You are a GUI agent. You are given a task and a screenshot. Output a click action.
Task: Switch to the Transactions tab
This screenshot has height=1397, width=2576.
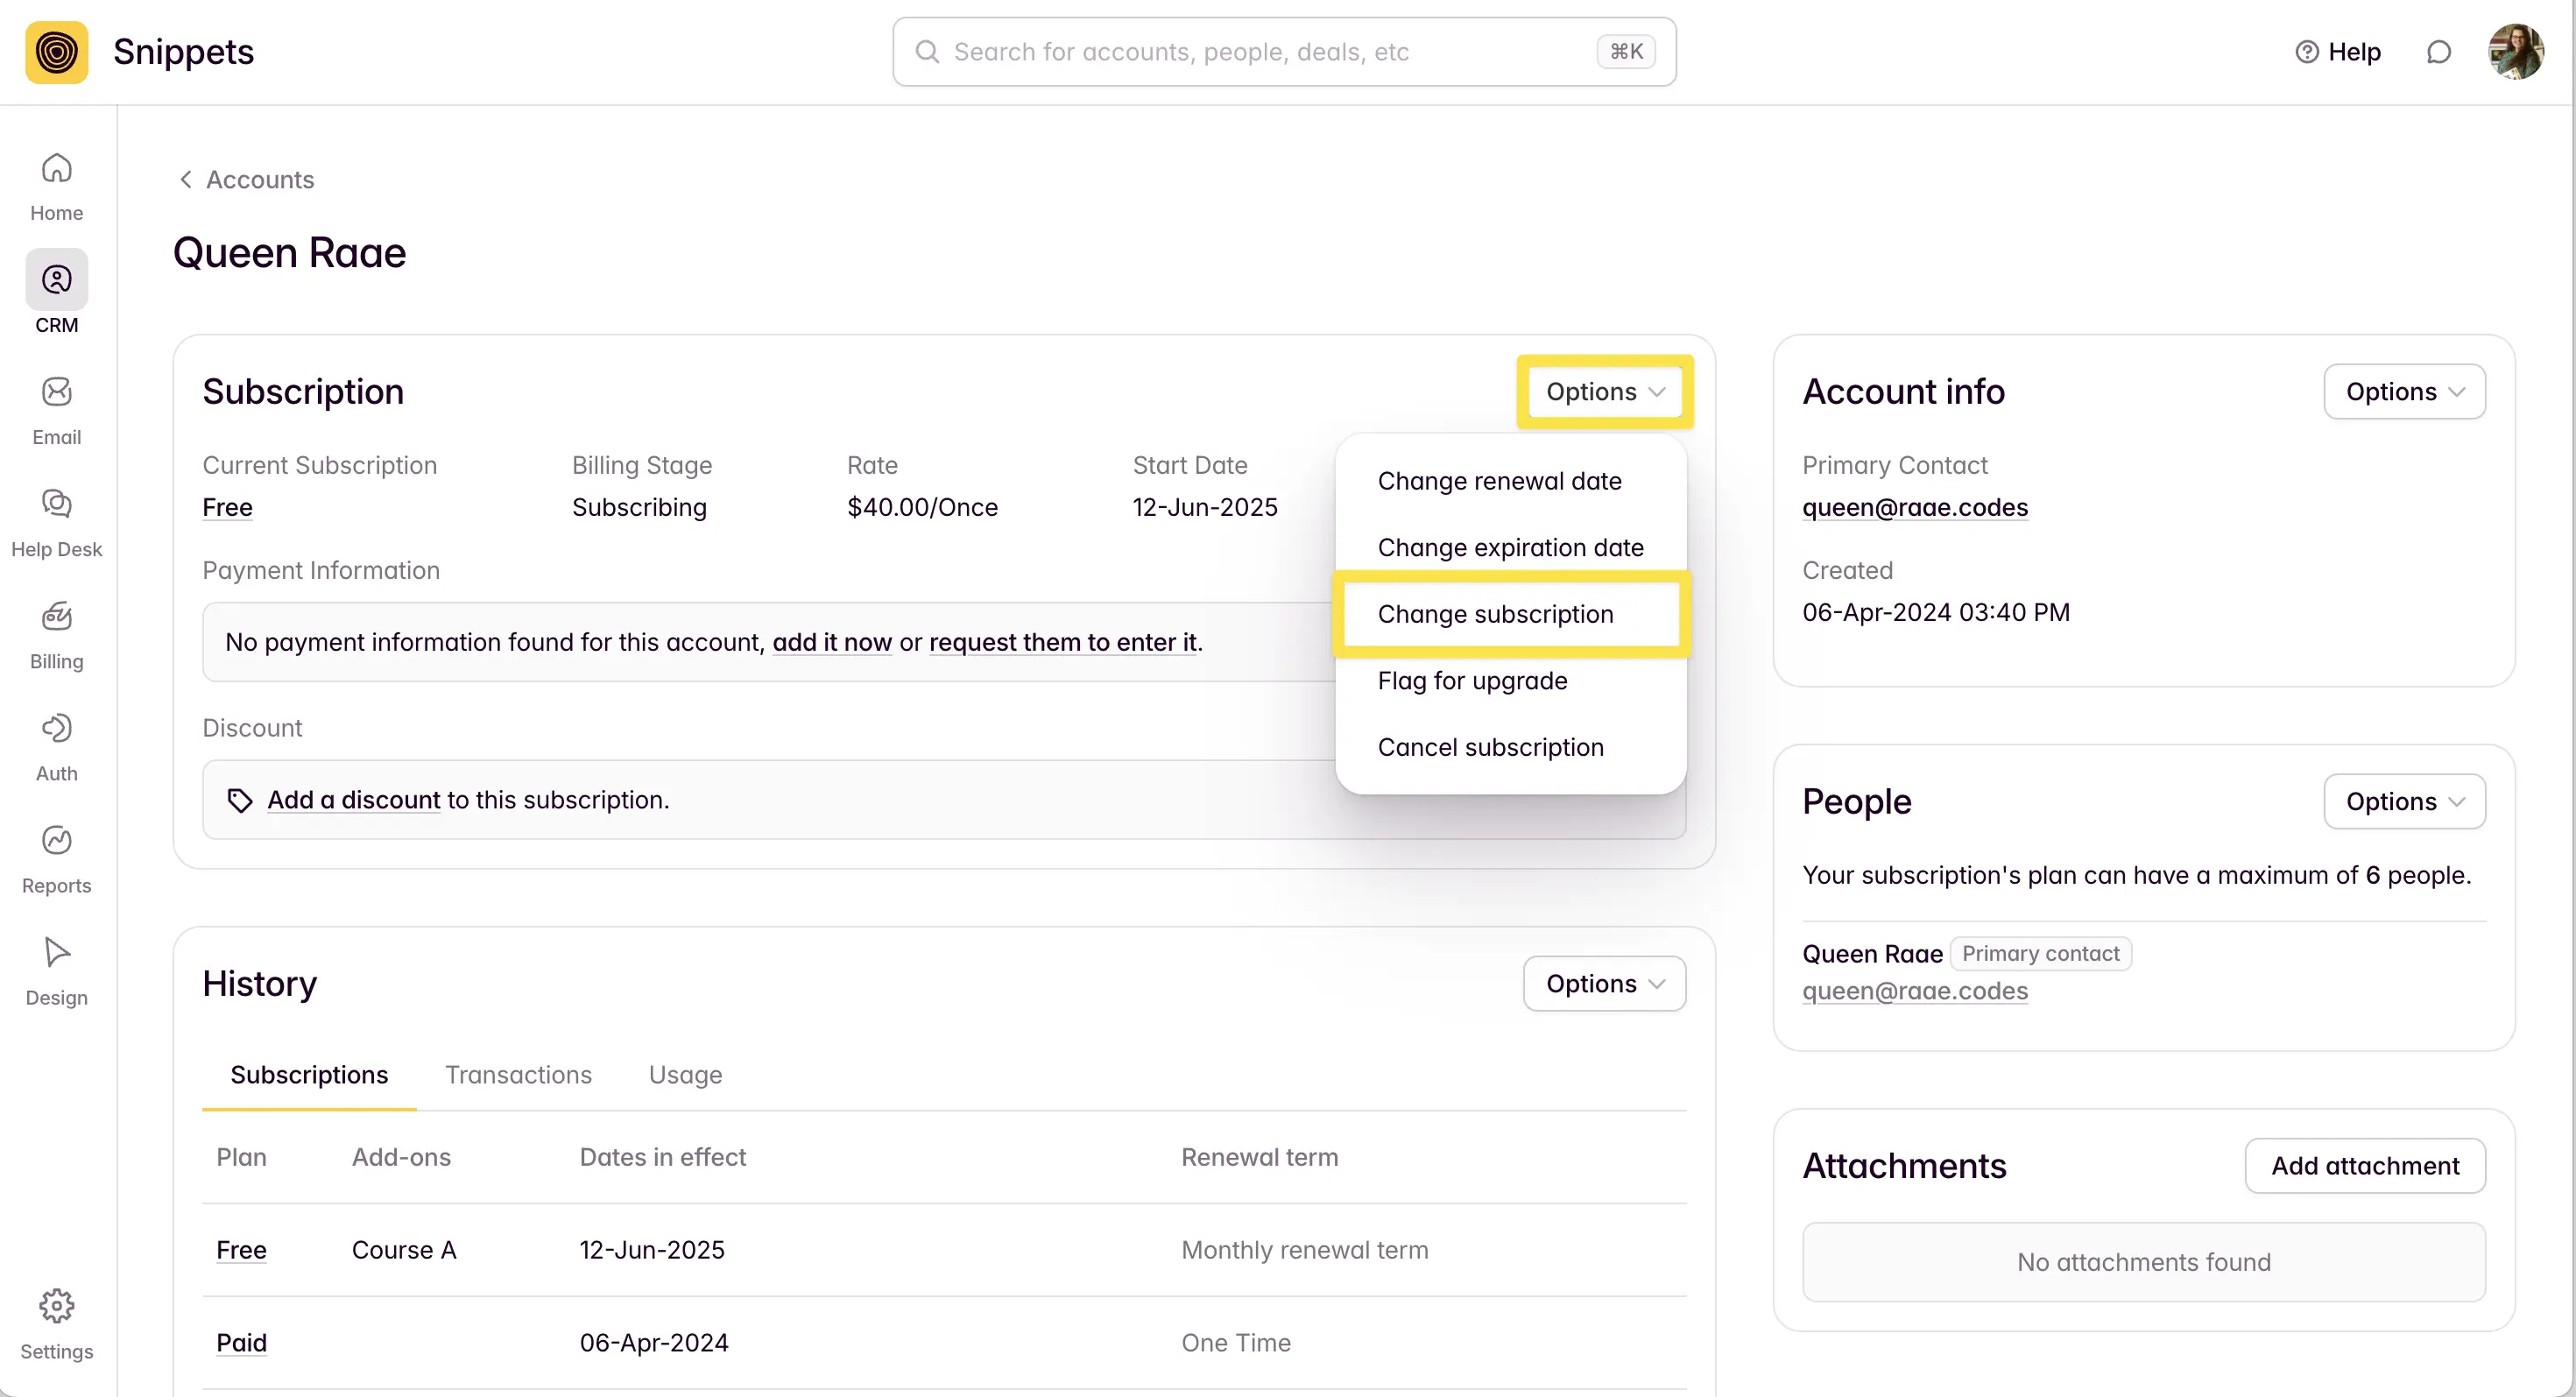(518, 1075)
